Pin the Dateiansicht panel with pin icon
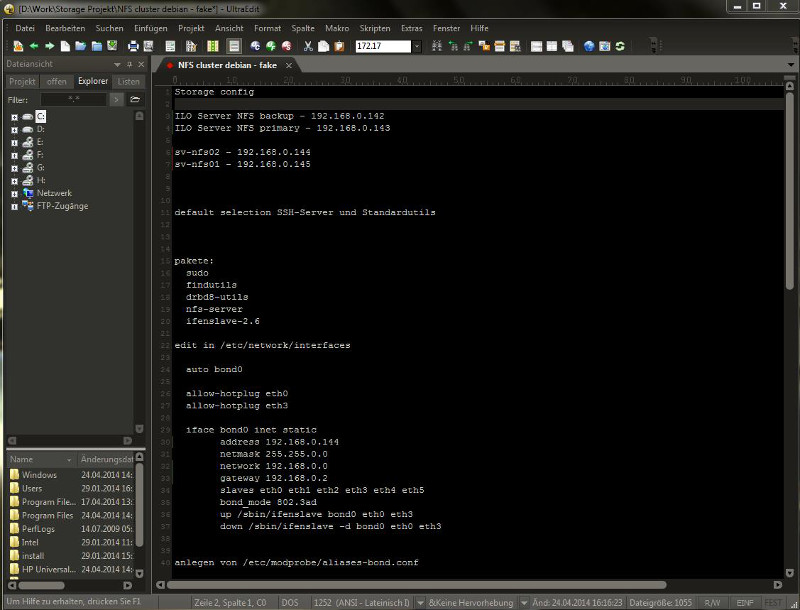Image resolution: width=800 pixels, height=610 pixels. coord(129,64)
